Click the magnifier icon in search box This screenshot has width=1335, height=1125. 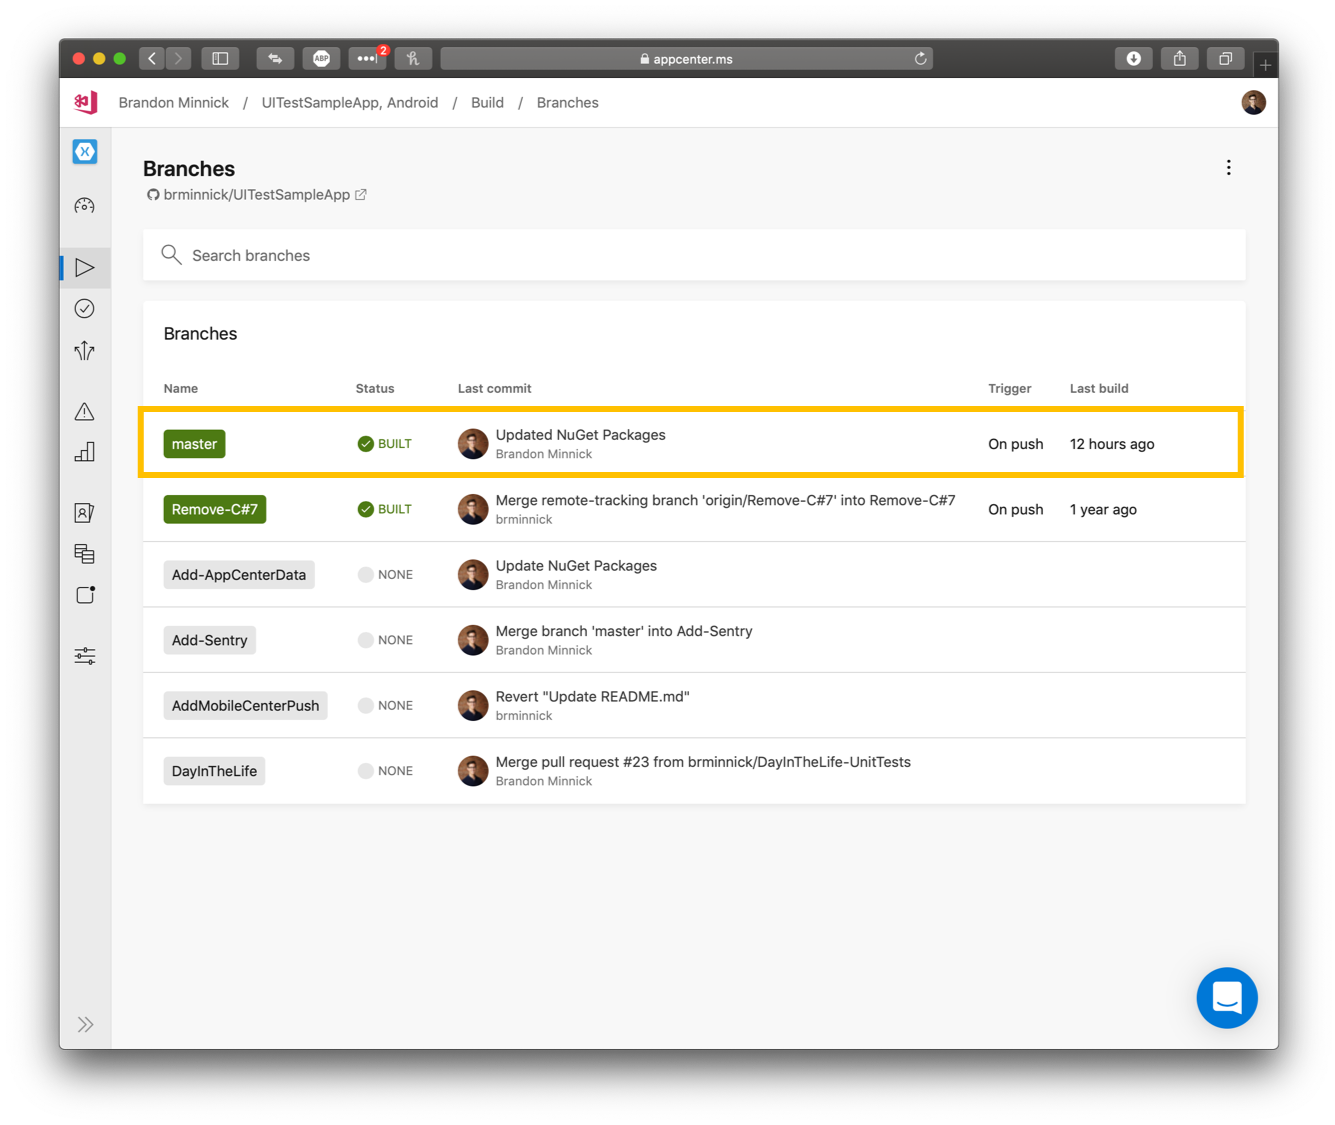tap(171, 255)
